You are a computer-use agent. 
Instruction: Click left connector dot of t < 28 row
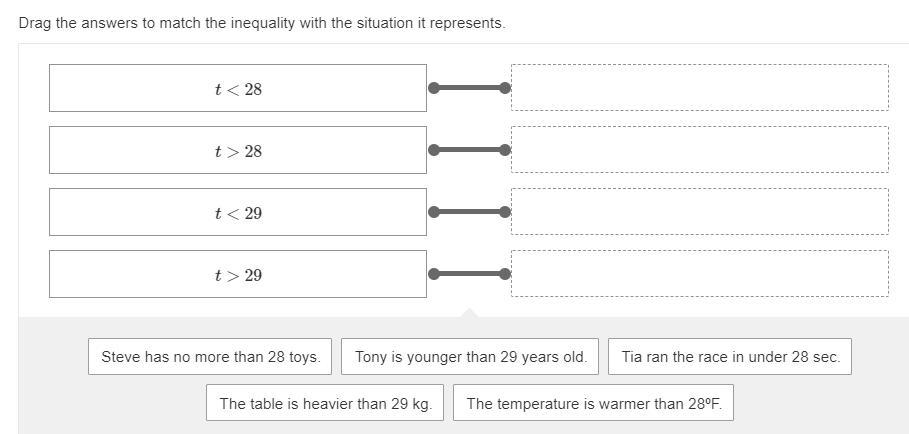click(x=434, y=88)
